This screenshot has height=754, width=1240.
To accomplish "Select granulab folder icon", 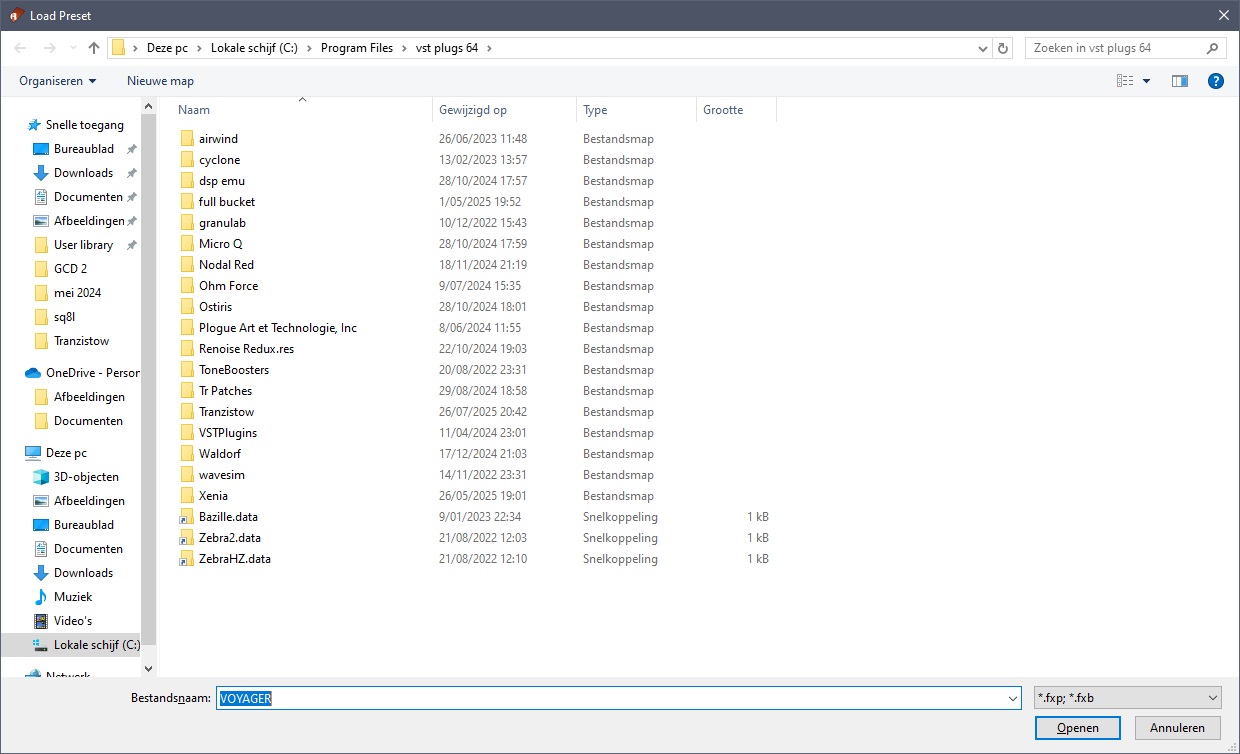I will click(187, 223).
